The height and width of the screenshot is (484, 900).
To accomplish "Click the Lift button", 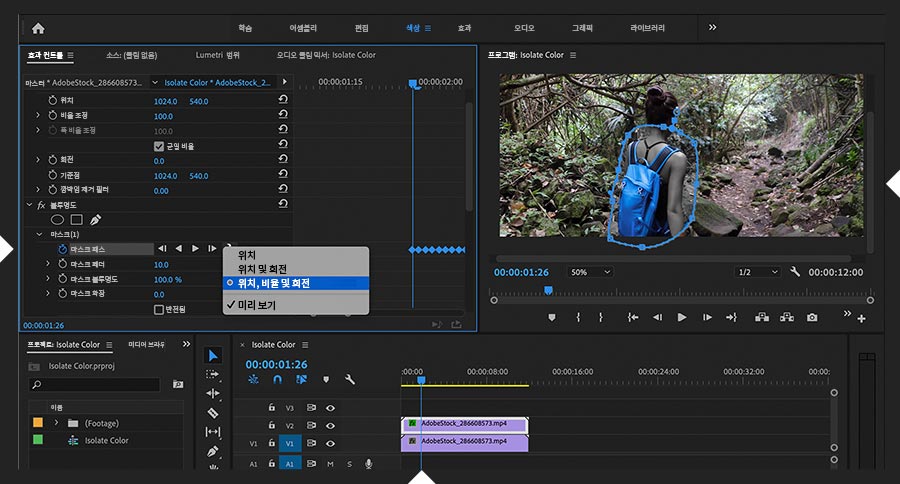I will [x=762, y=317].
